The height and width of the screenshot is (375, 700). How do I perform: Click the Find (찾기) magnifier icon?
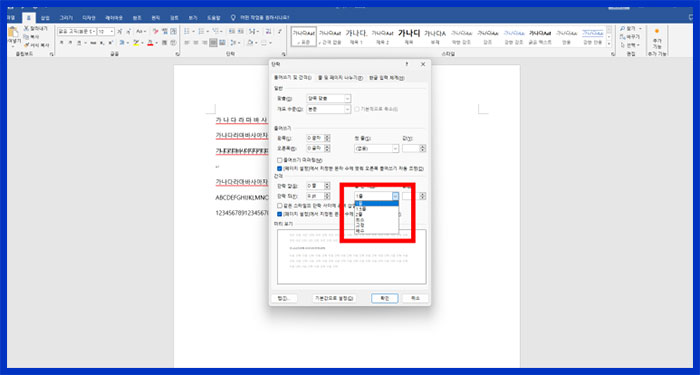pyautogui.click(x=623, y=29)
